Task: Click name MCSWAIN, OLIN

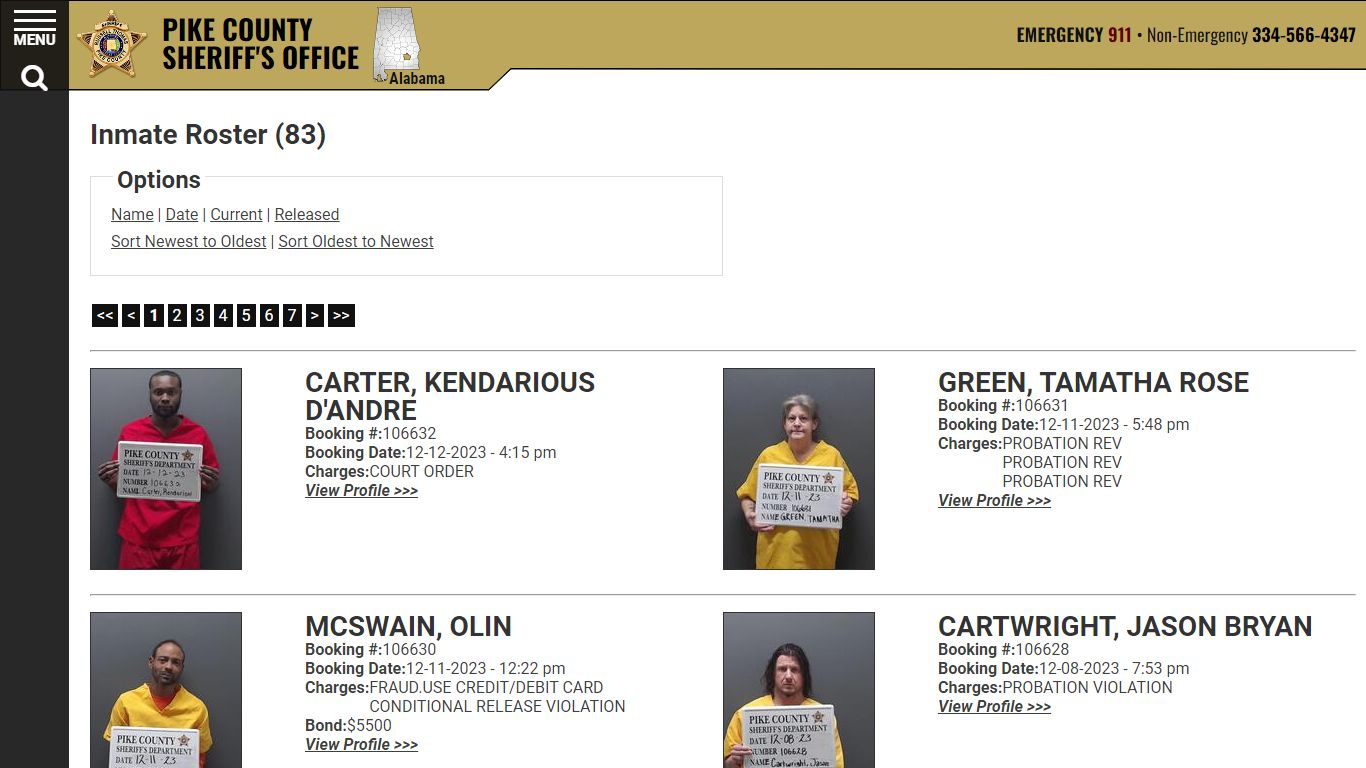Action: [408, 626]
